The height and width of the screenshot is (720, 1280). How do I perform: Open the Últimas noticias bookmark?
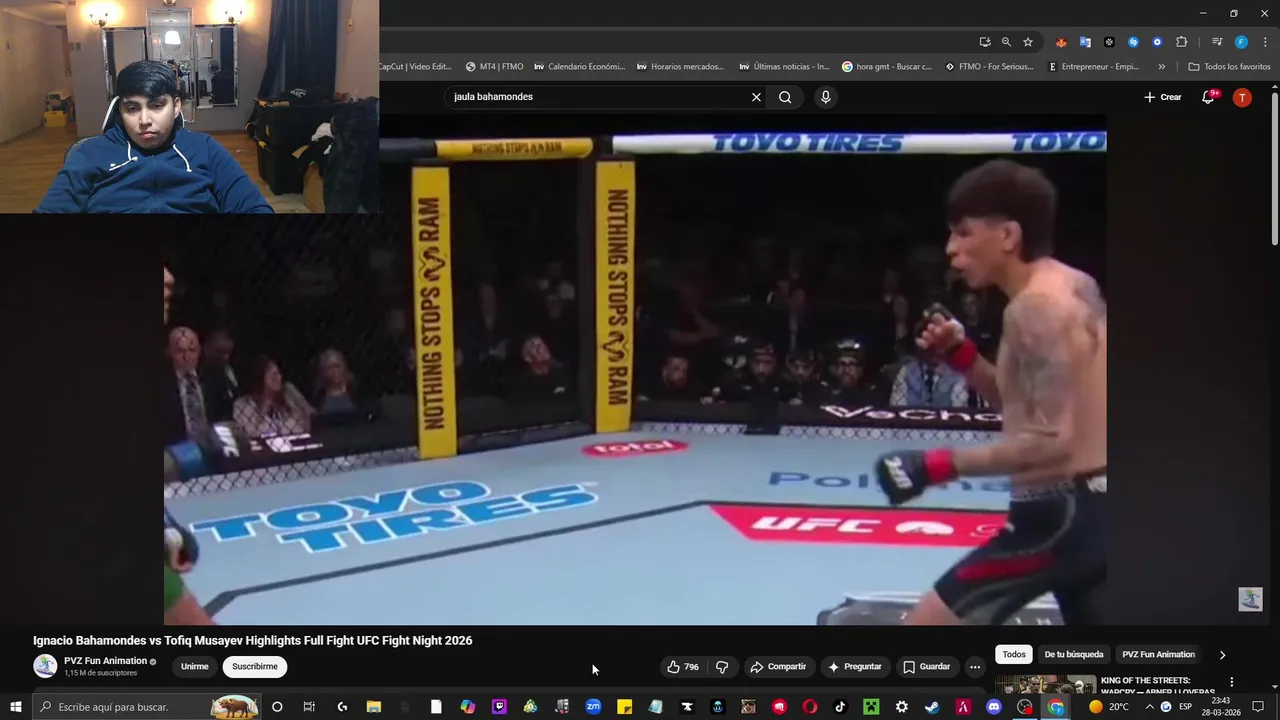pos(784,67)
